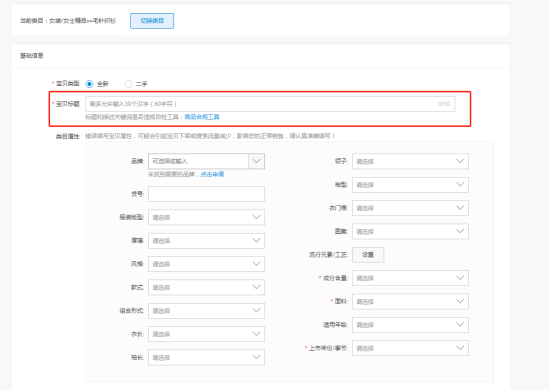Expand the 服装版型 dropdown
This screenshot has height=390, width=549.
pyautogui.click(x=206, y=217)
